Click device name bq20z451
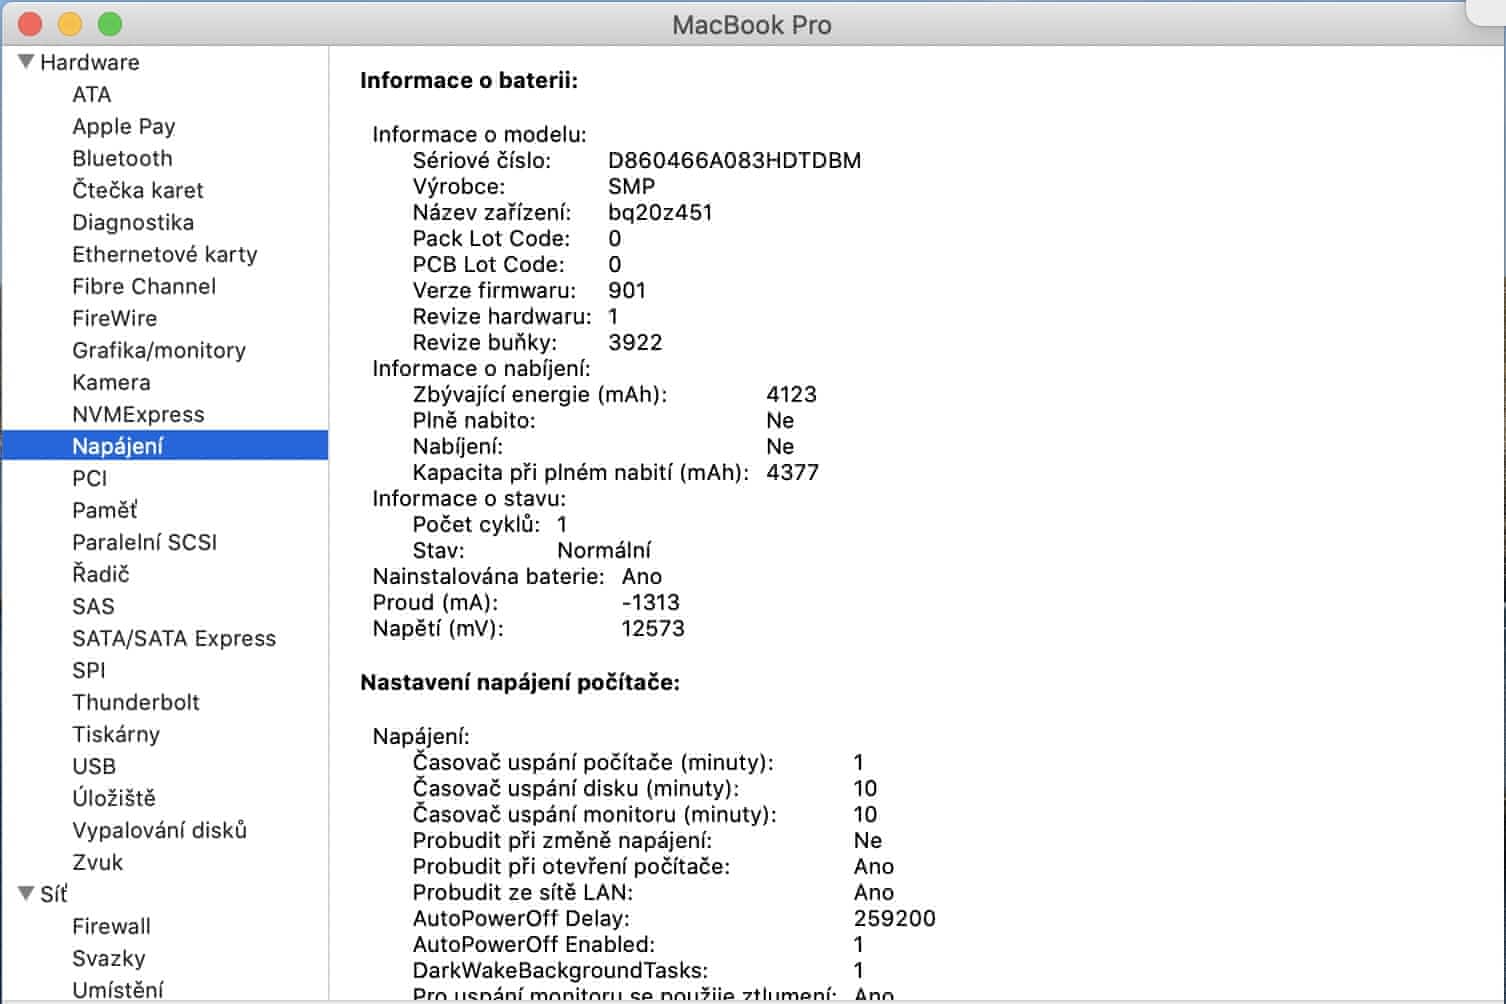This screenshot has height=1004, width=1506. (660, 212)
